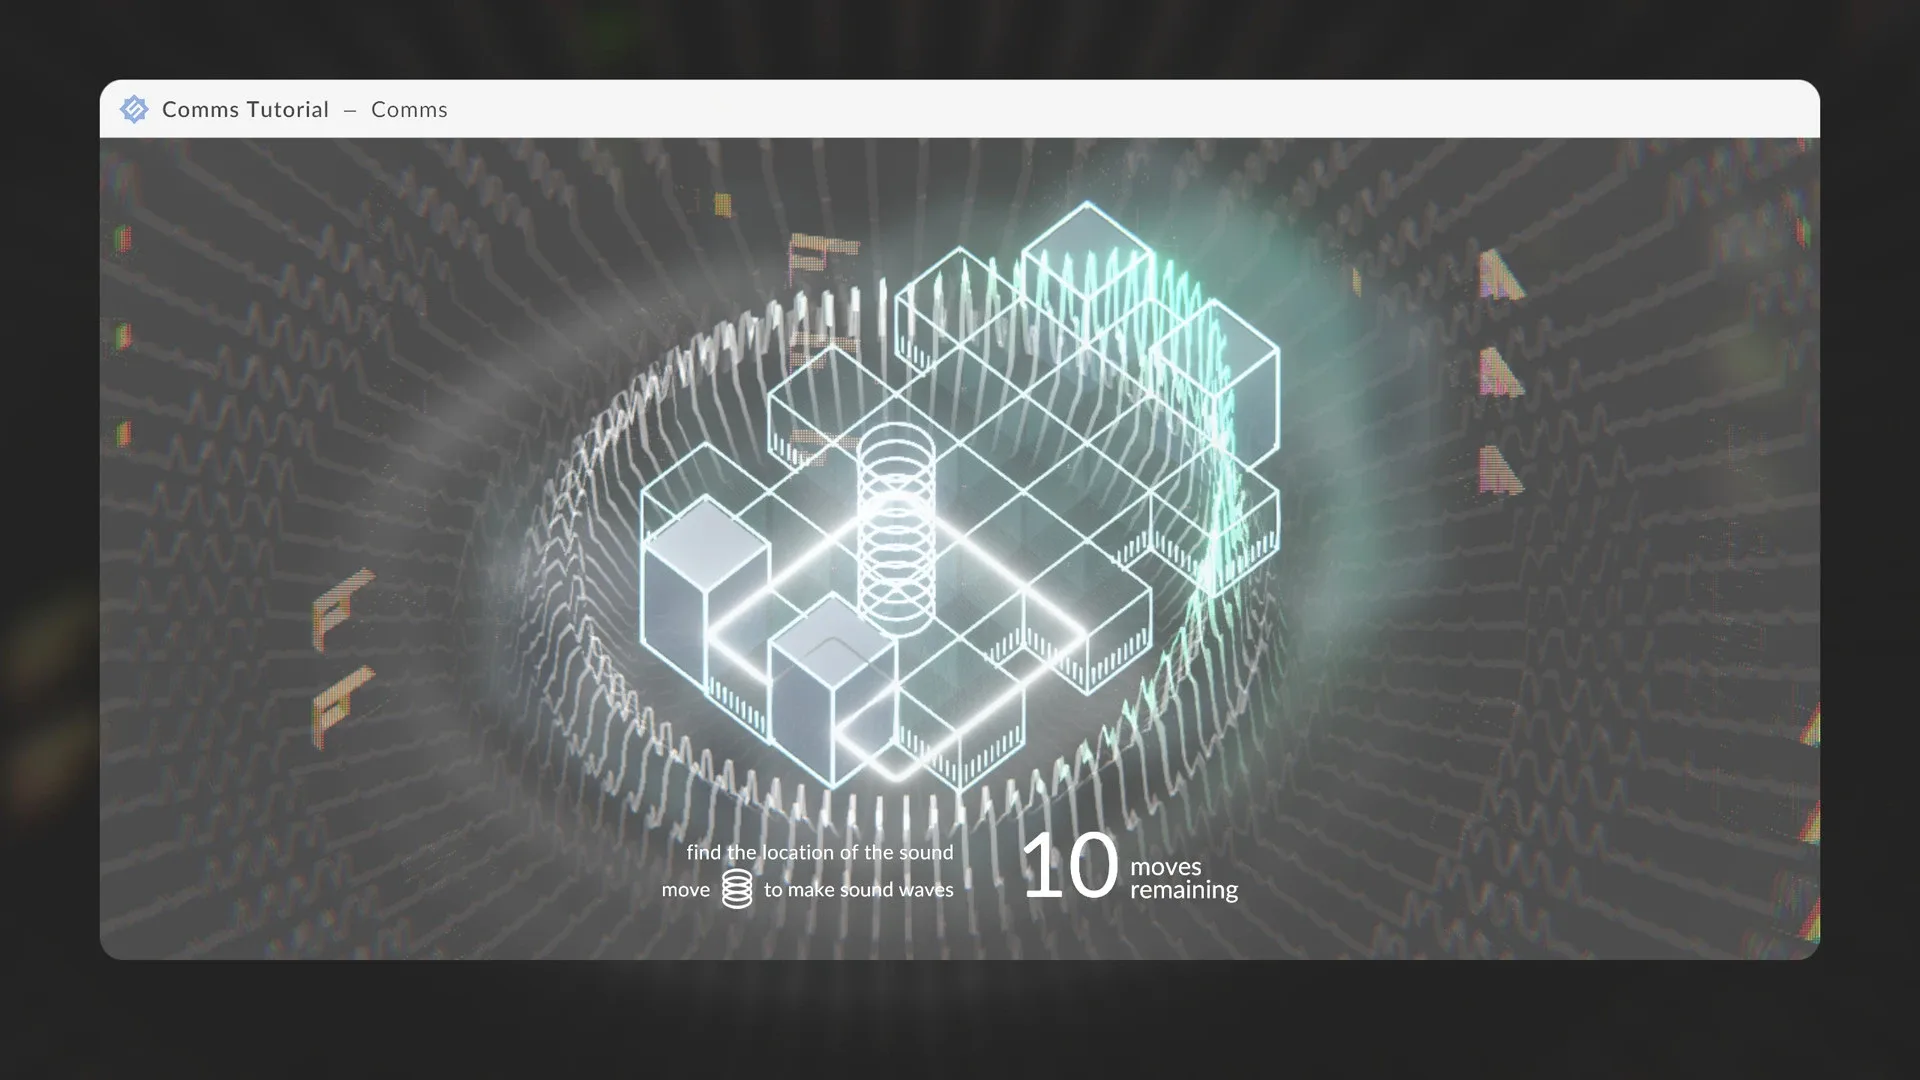1920x1080 pixels.
Task: Click the small coil icon in the instructions
Action: coord(737,889)
